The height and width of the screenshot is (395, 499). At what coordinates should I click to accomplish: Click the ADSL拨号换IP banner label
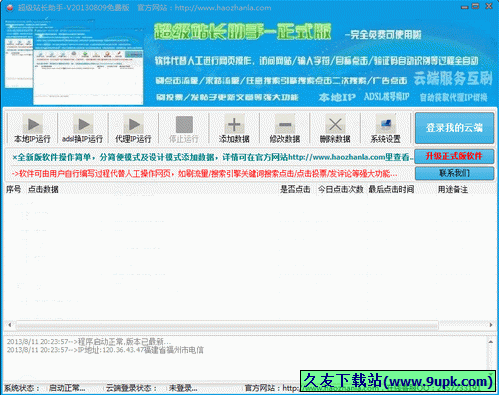386,97
